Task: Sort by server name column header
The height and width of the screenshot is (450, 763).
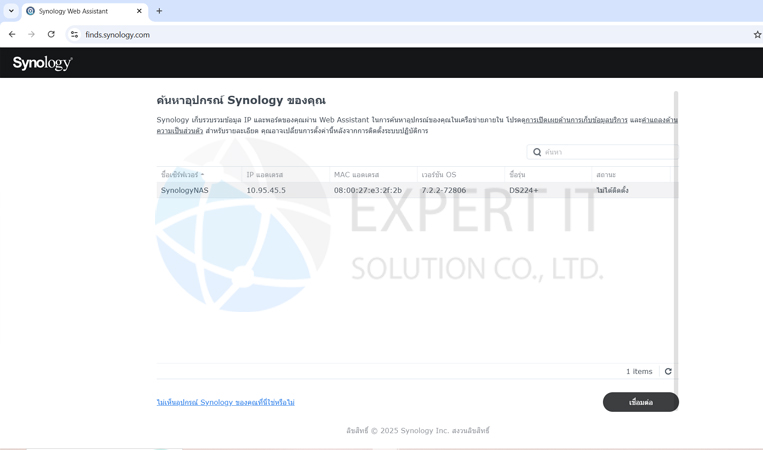Action: click(x=199, y=174)
